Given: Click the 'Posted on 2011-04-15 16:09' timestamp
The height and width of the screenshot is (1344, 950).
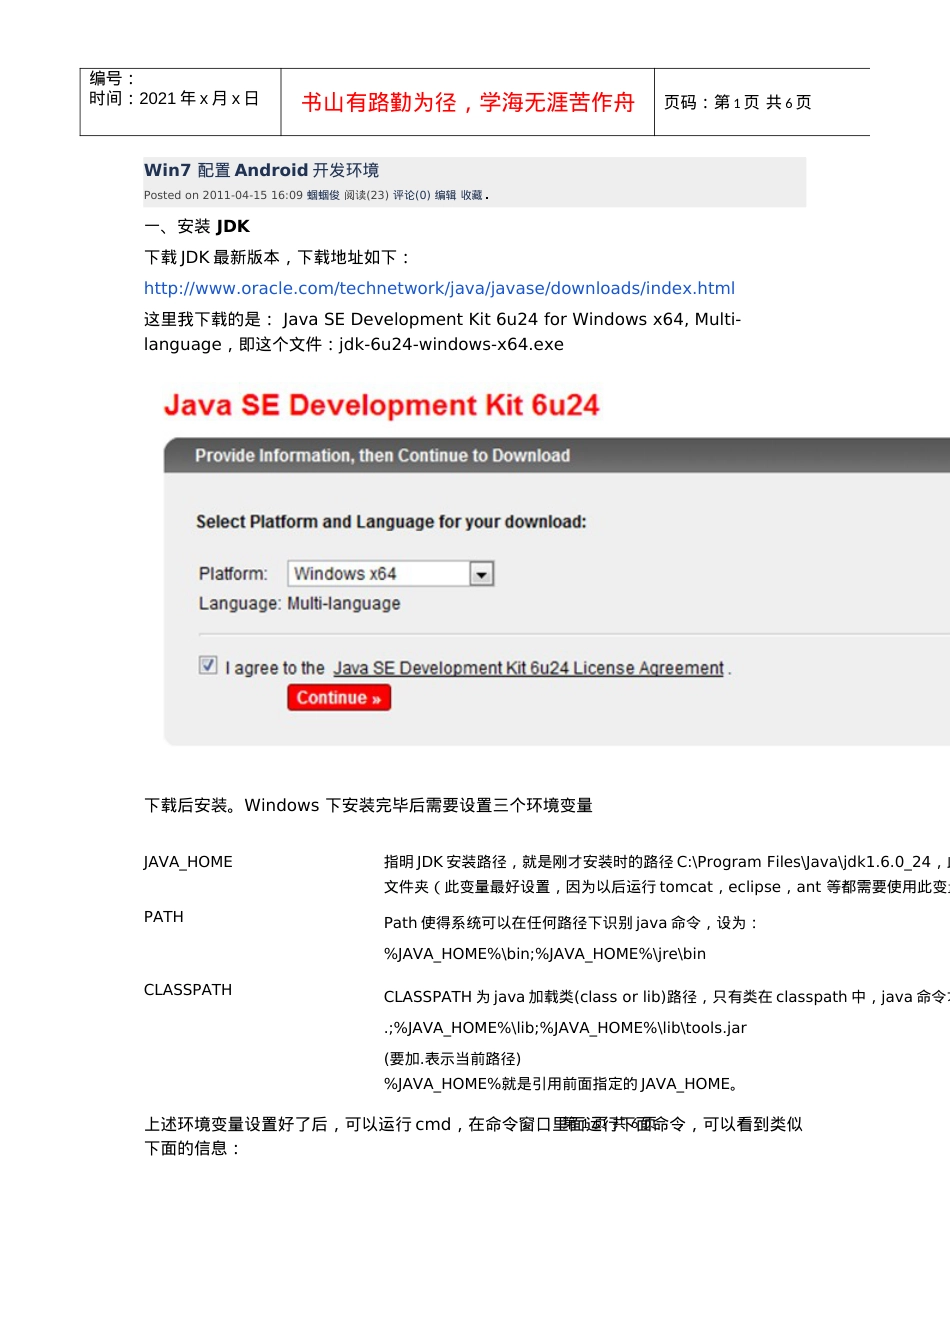Looking at the screenshot, I should 223,195.
